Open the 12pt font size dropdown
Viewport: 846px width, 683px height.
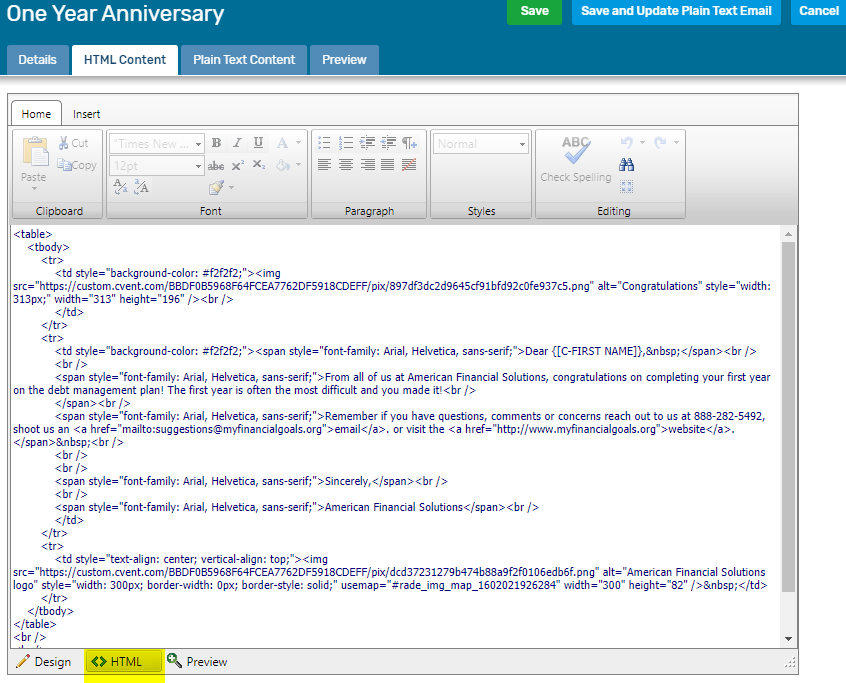point(156,166)
